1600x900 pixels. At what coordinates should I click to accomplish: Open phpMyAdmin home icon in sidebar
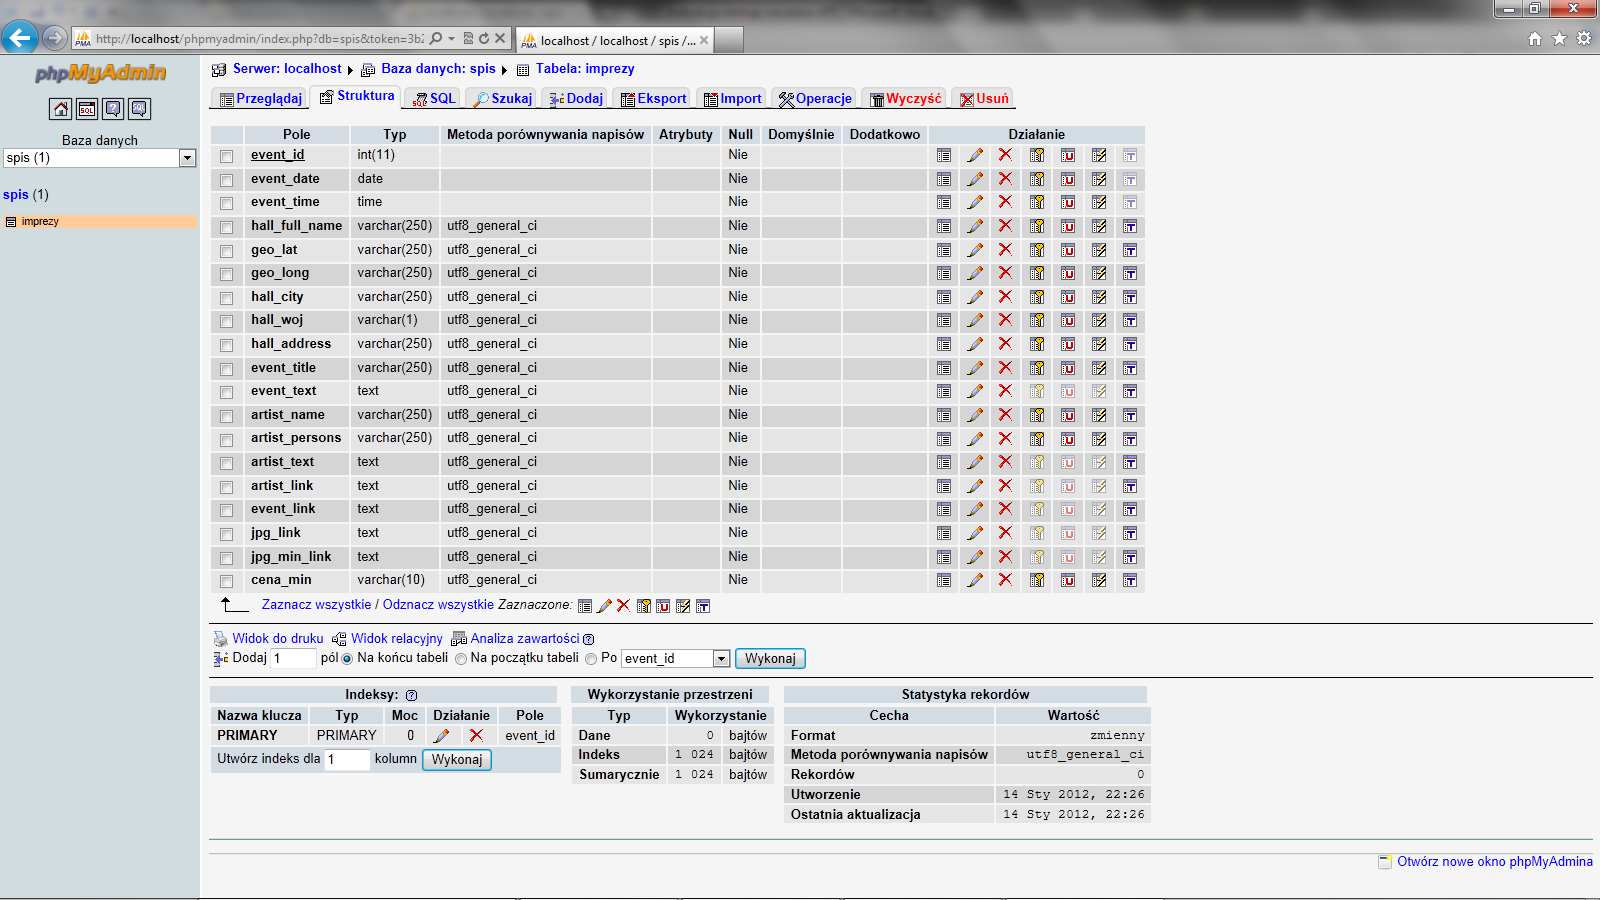pyautogui.click(x=61, y=109)
